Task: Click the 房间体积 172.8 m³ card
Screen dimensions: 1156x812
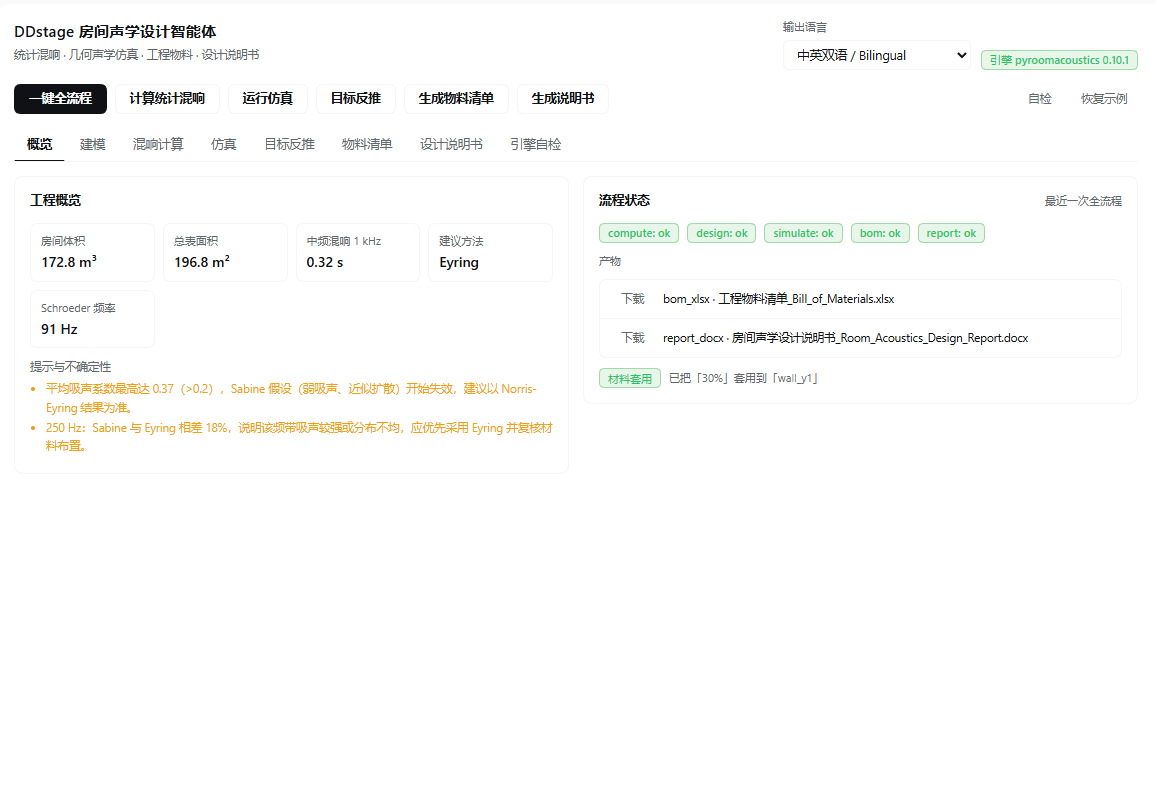Action: pyautogui.click(x=93, y=252)
